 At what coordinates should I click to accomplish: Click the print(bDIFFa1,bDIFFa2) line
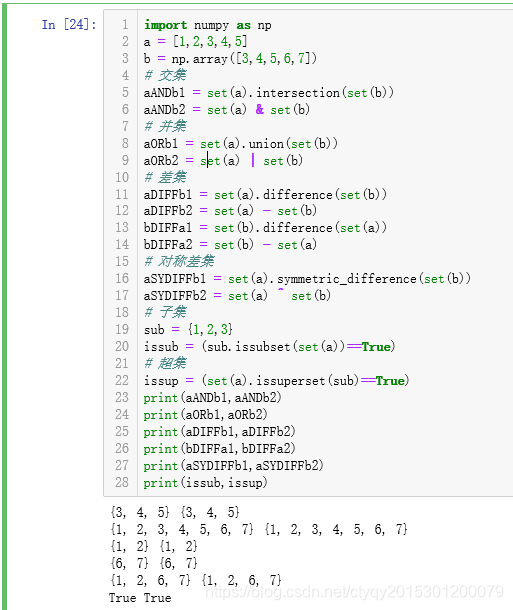click(219, 449)
